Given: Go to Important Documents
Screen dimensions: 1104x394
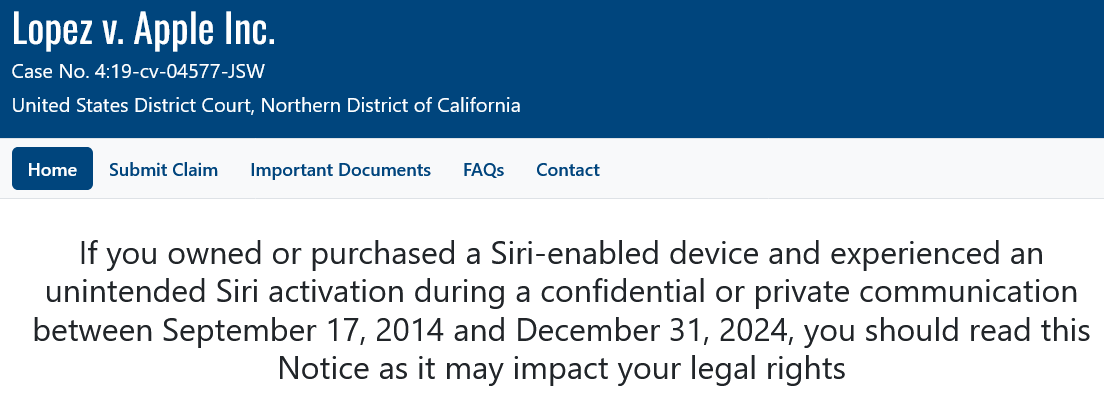Looking at the screenshot, I should [x=340, y=170].
